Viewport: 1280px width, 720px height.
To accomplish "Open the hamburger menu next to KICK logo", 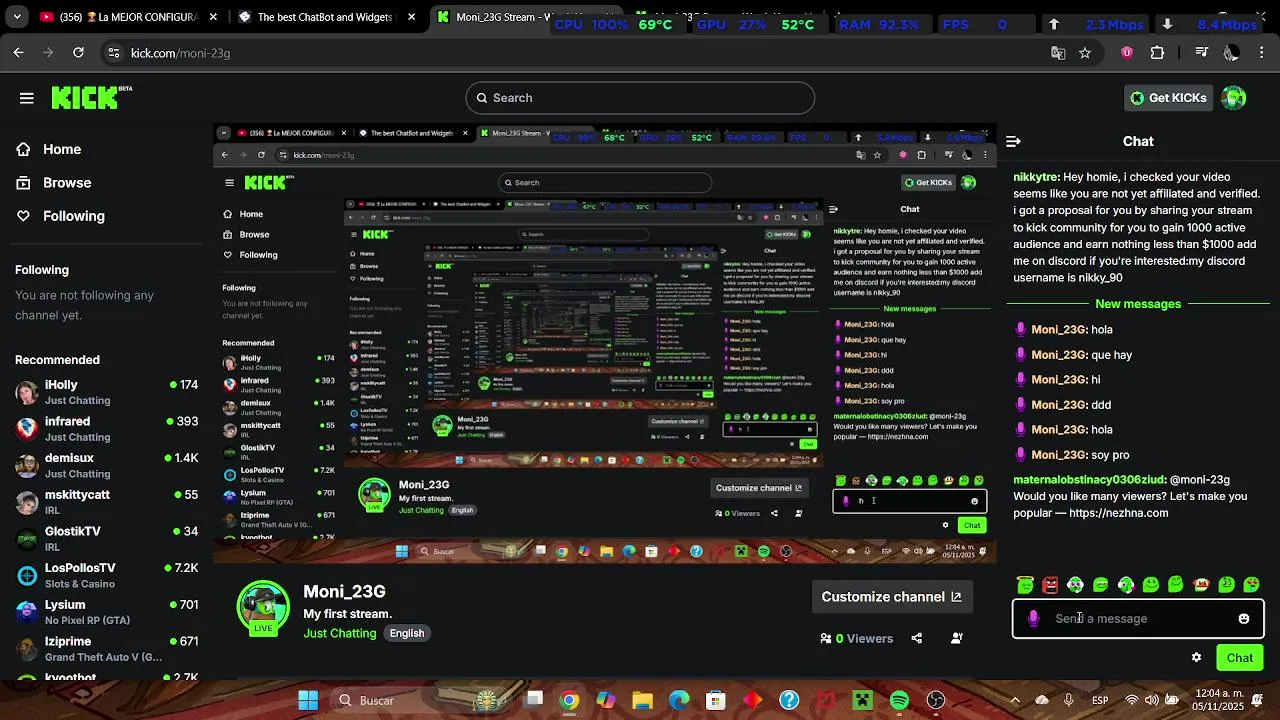I will pos(27,98).
